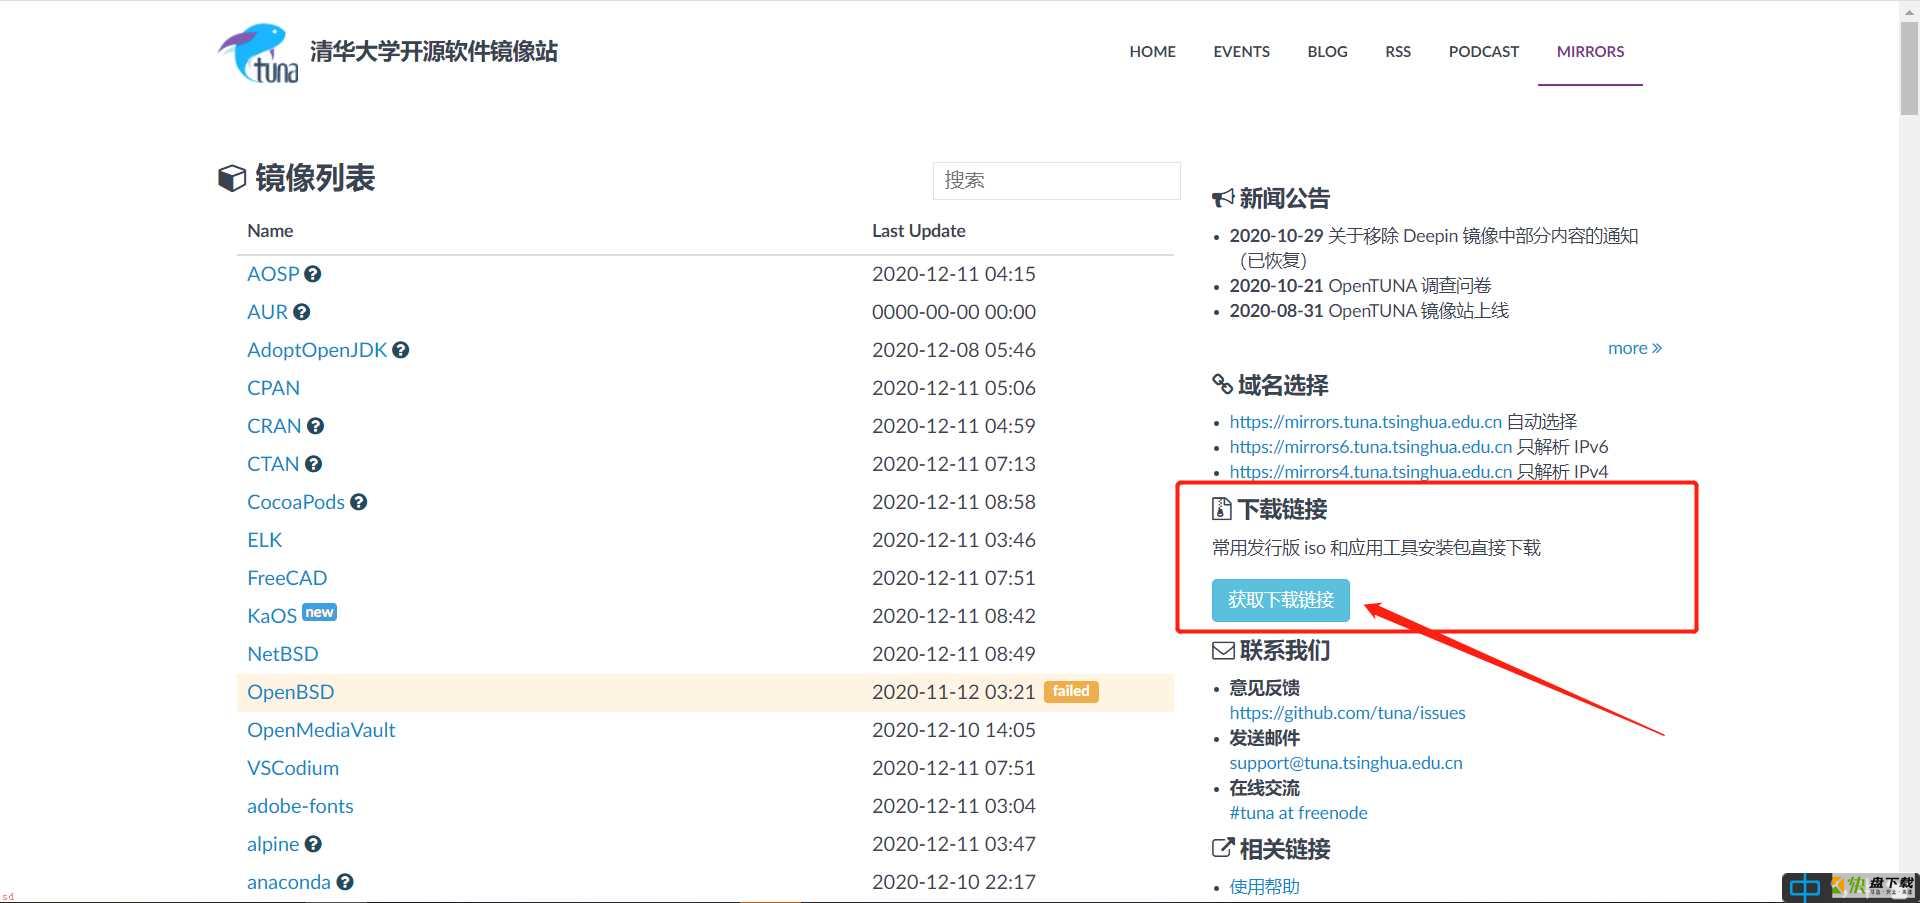Open help icon next to CRAN

point(316,426)
